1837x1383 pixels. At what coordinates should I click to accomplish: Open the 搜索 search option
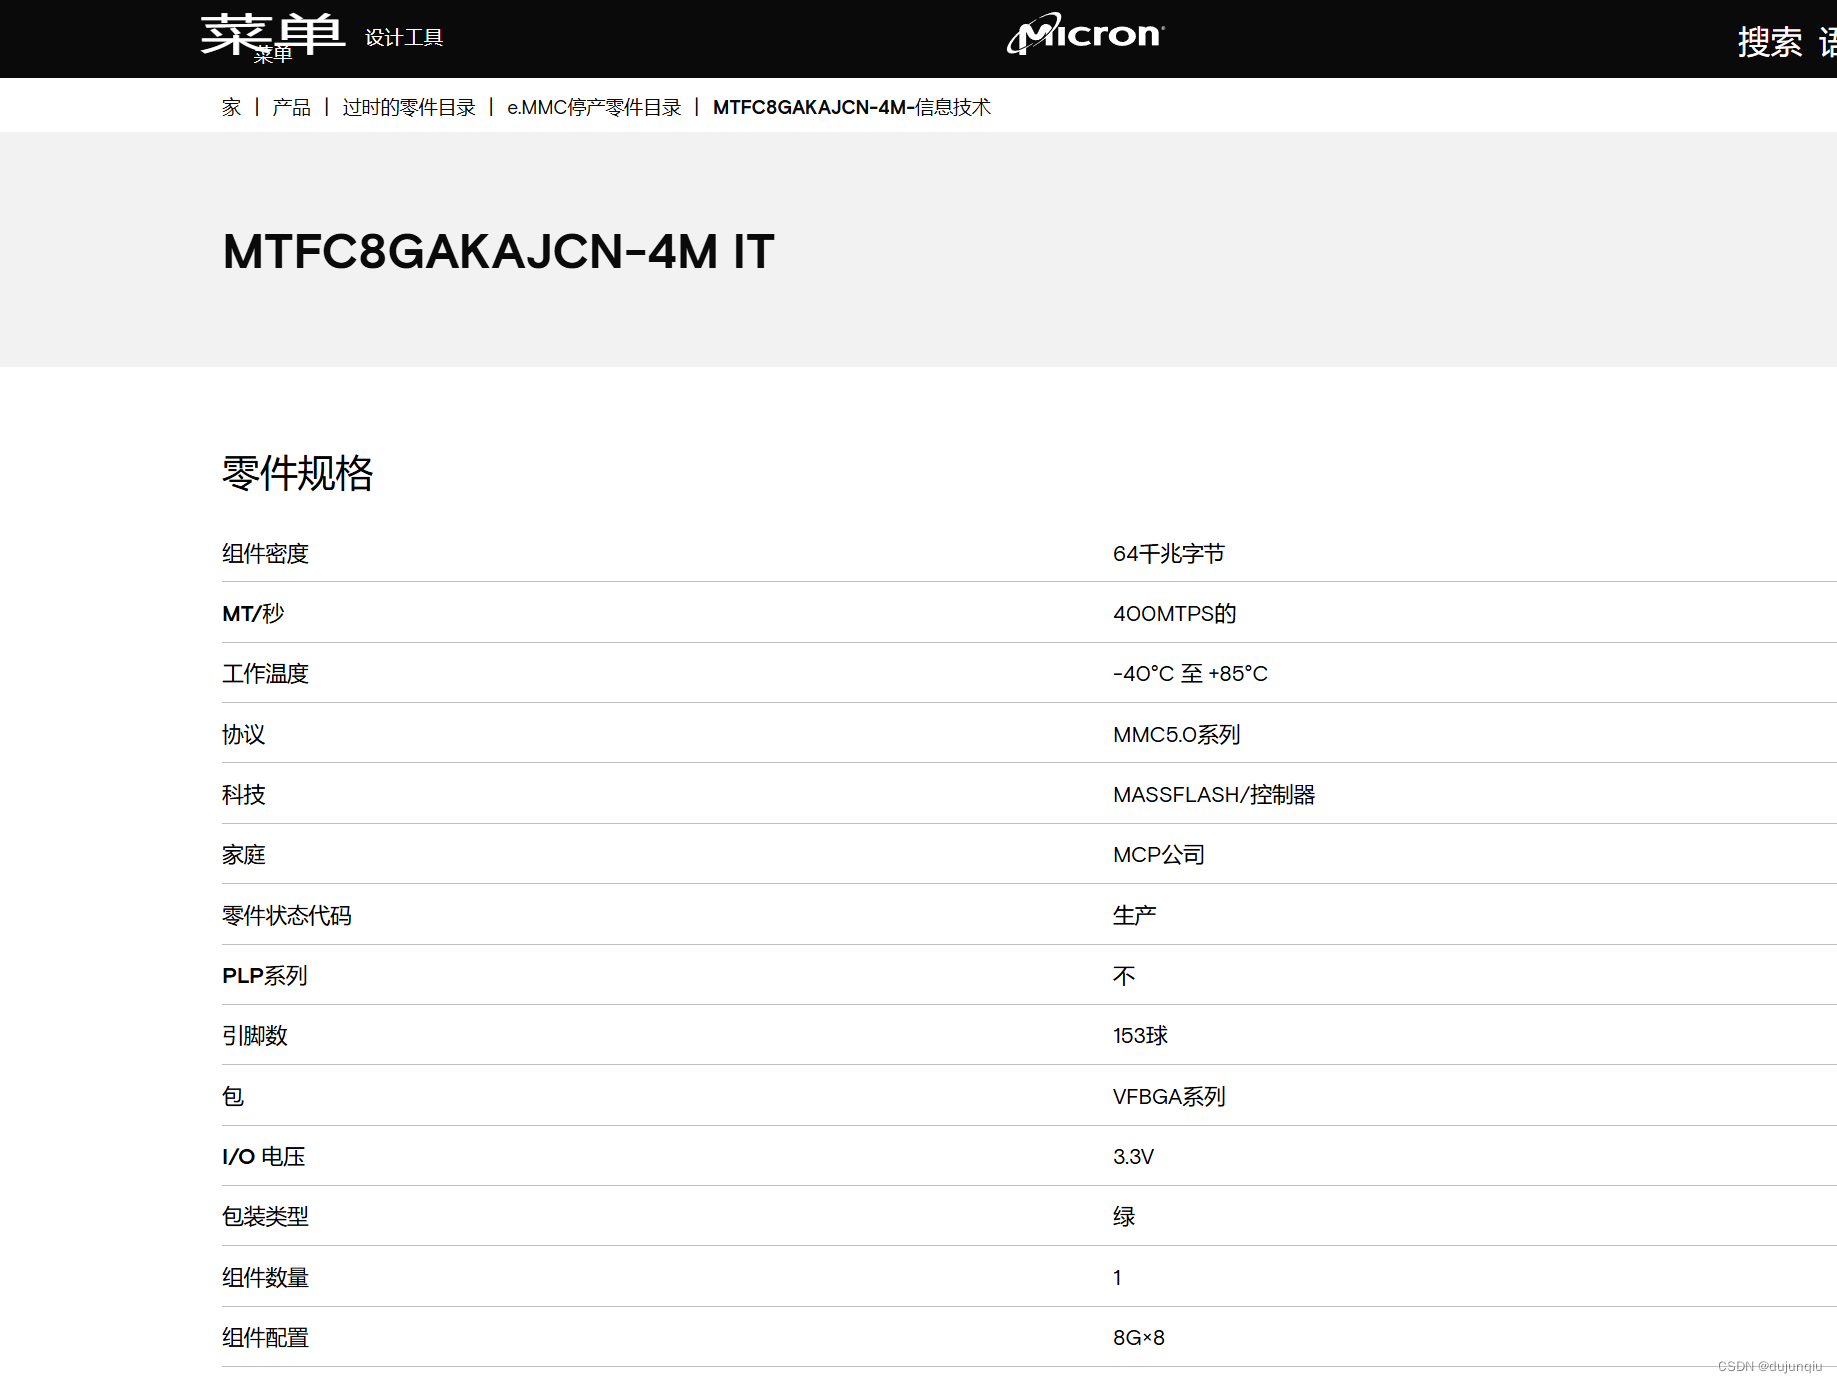[1769, 42]
